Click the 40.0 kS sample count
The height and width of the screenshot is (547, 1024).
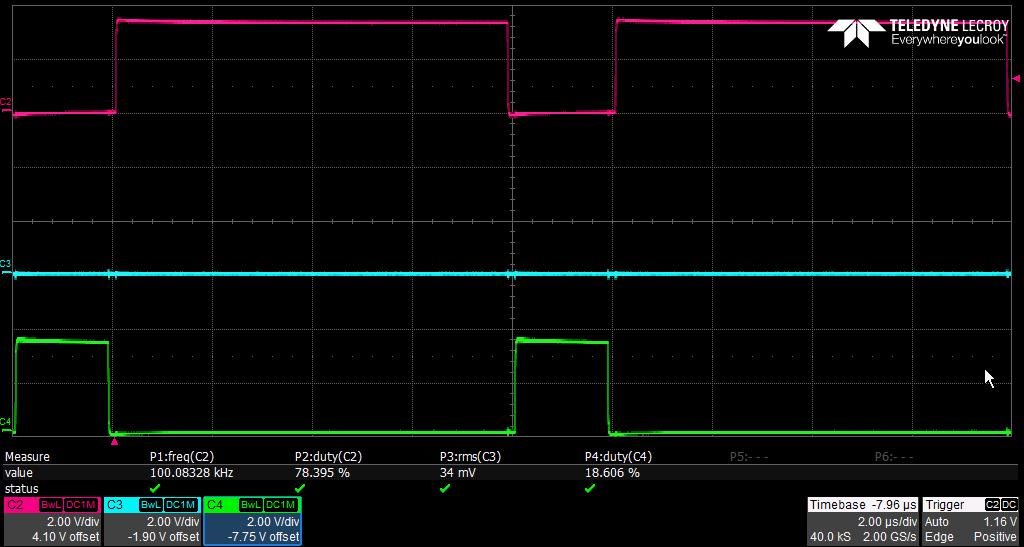point(831,537)
